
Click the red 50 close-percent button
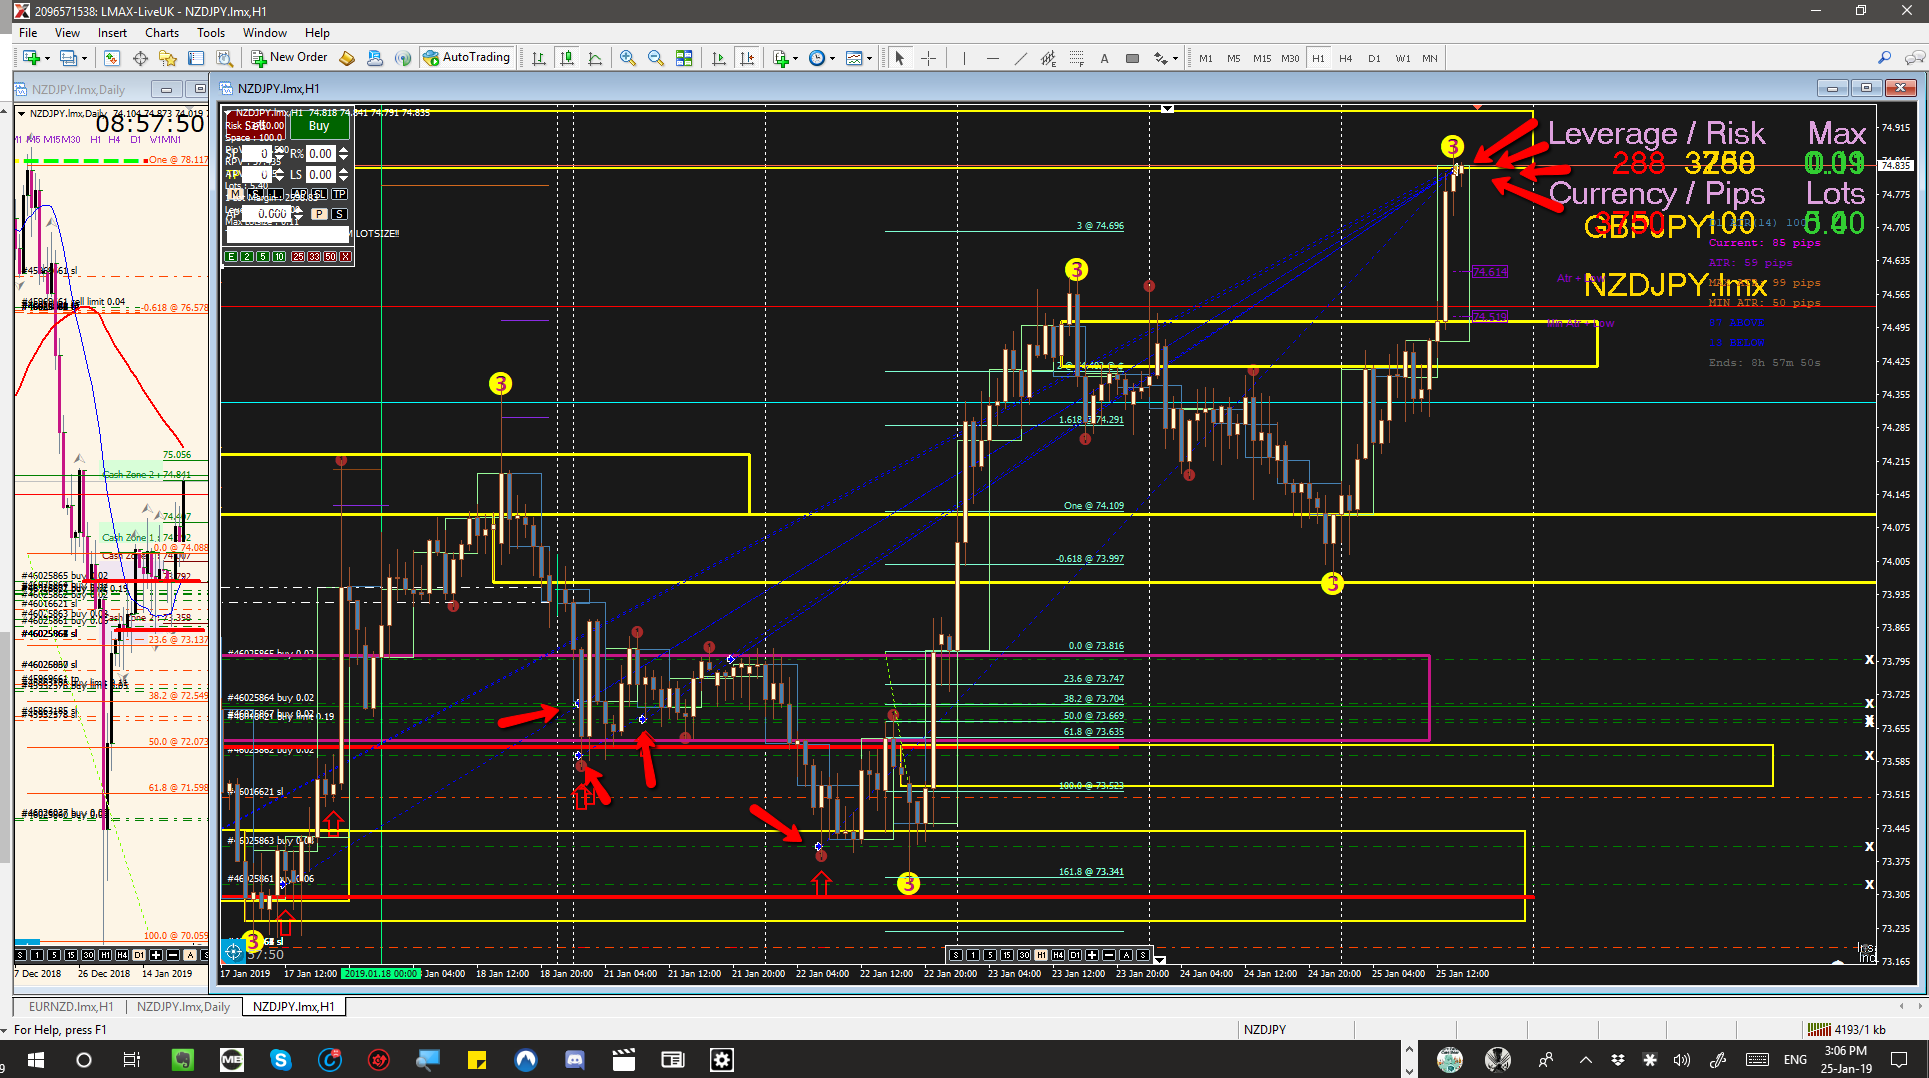tap(330, 257)
